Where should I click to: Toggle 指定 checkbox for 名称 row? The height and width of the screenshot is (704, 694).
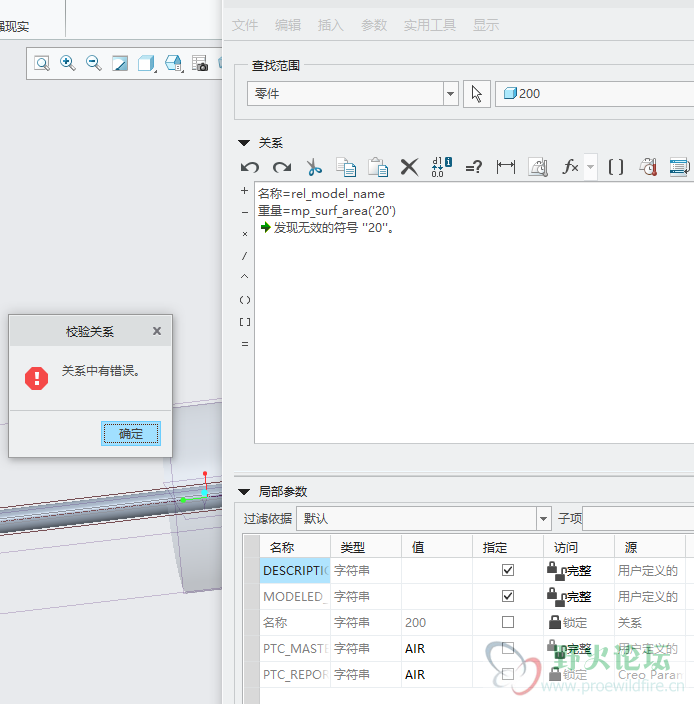point(508,622)
